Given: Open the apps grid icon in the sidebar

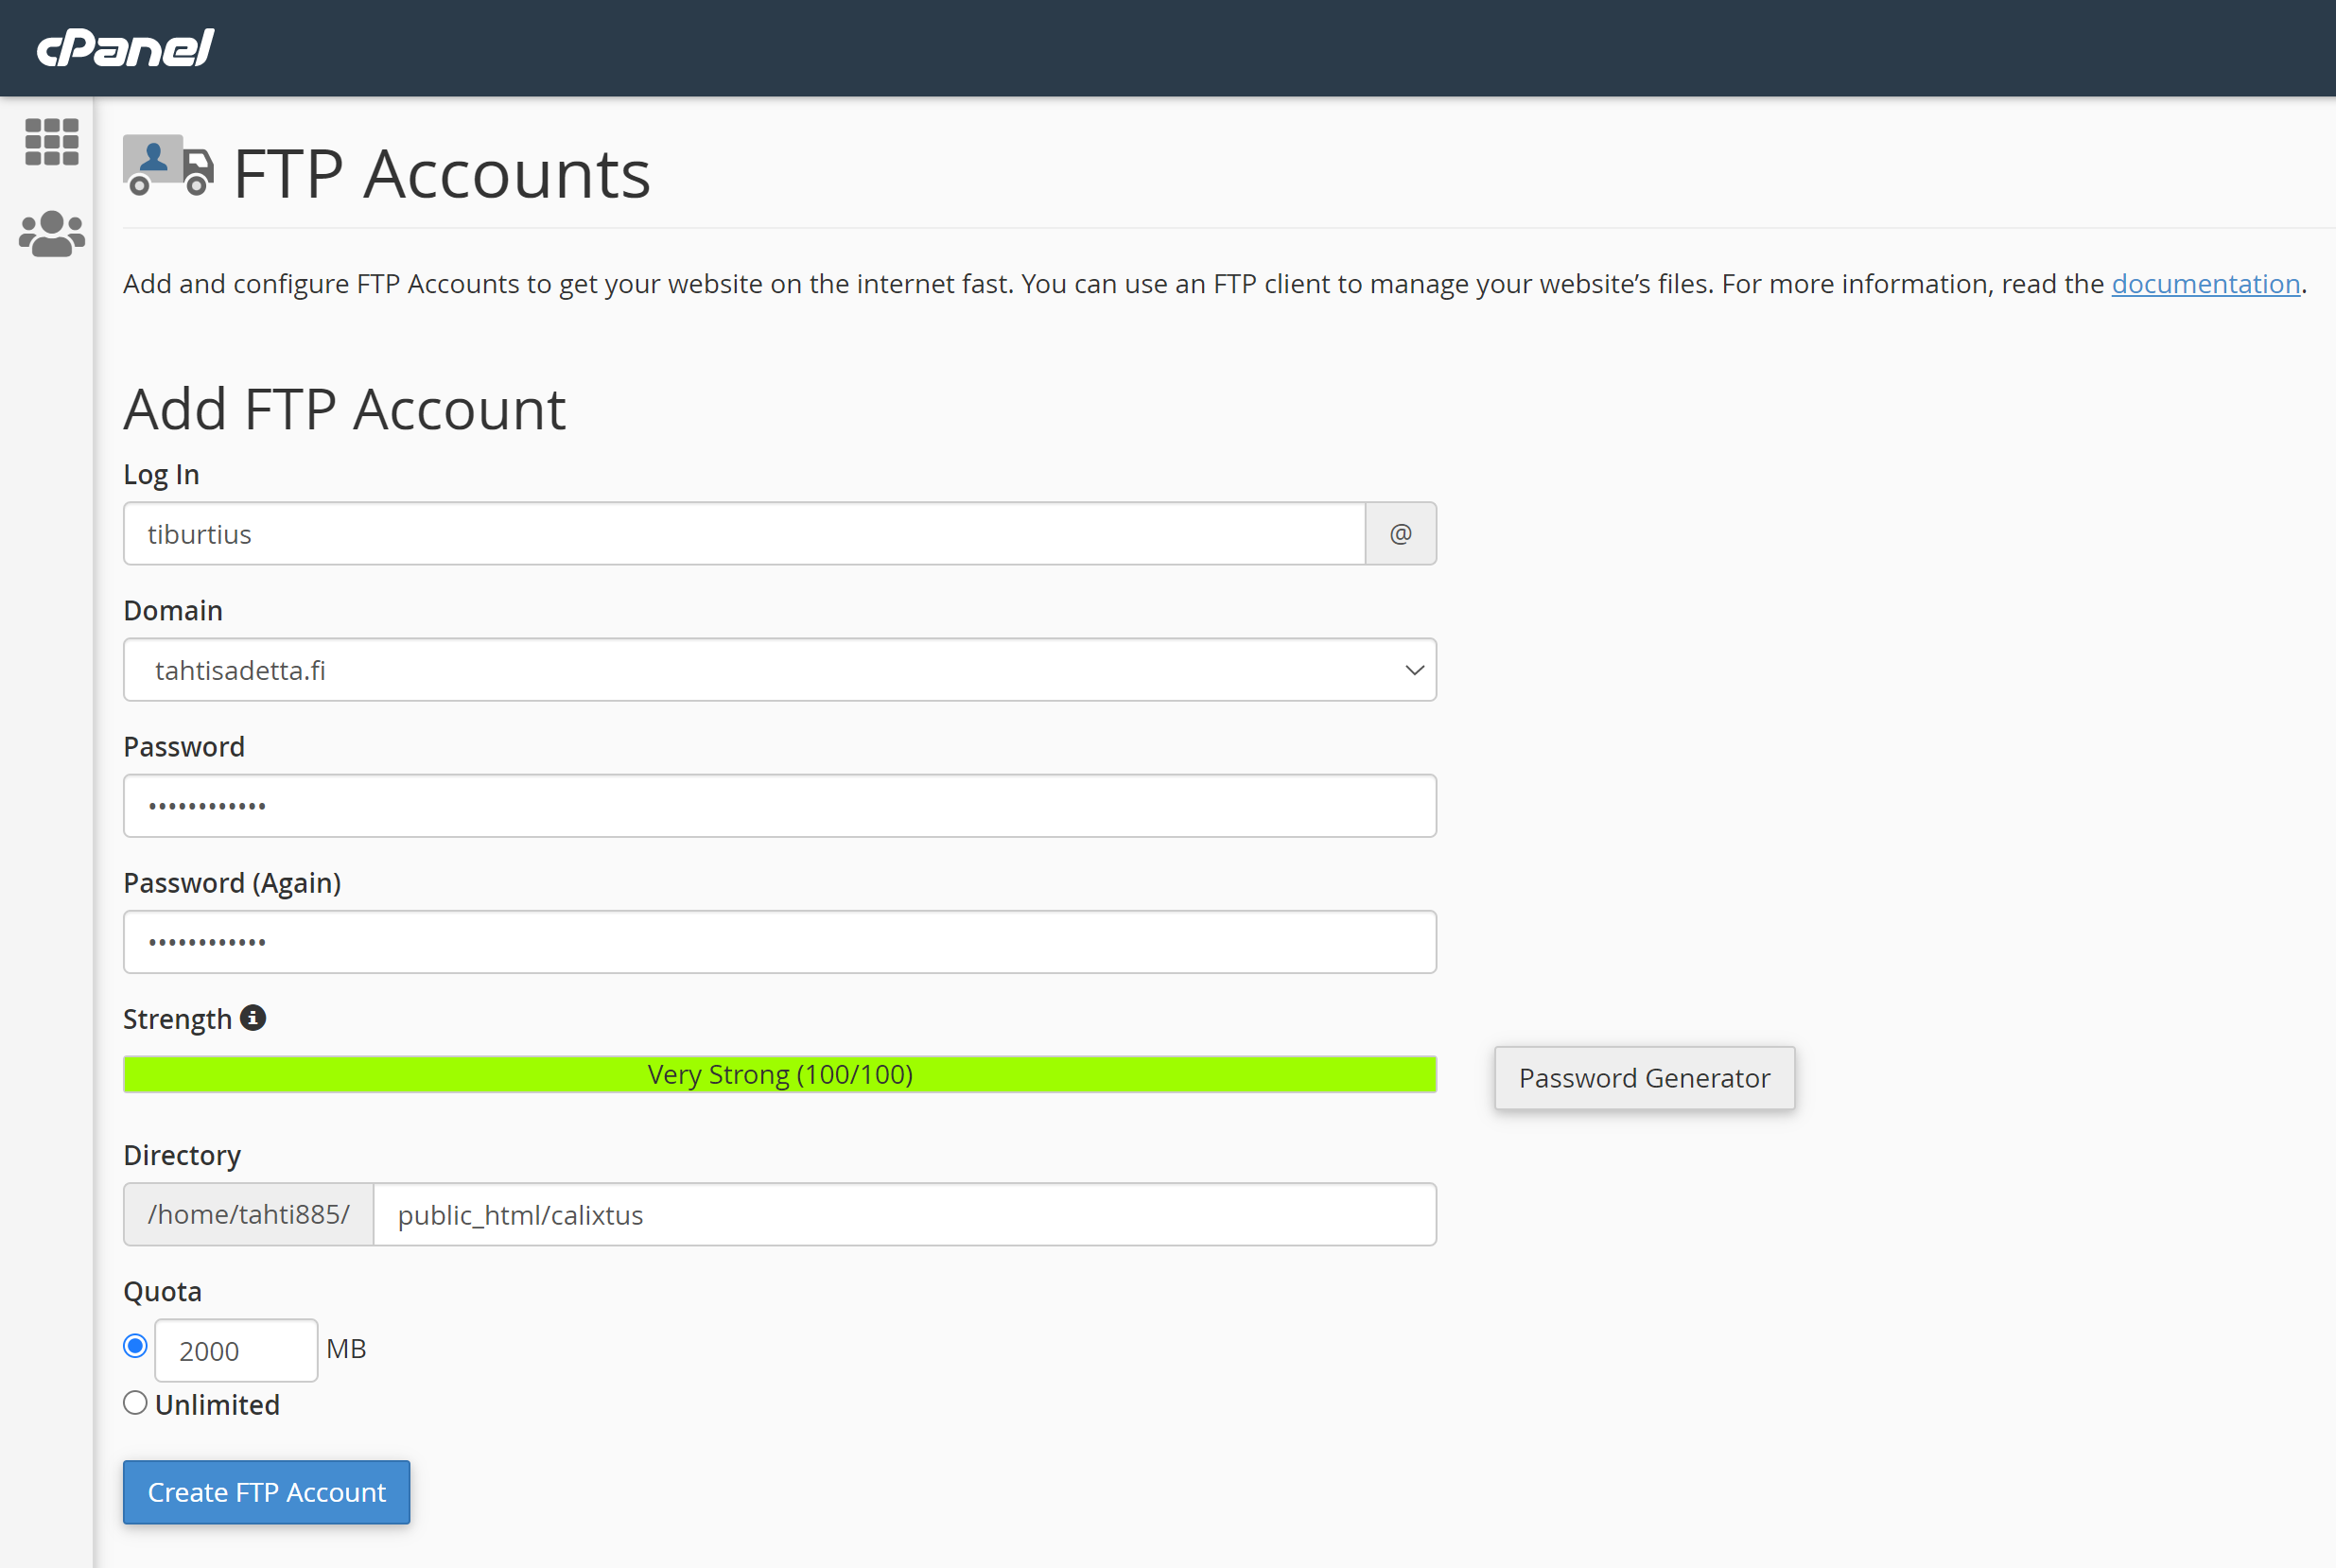Looking at the screenshot, I should [50, 142].
